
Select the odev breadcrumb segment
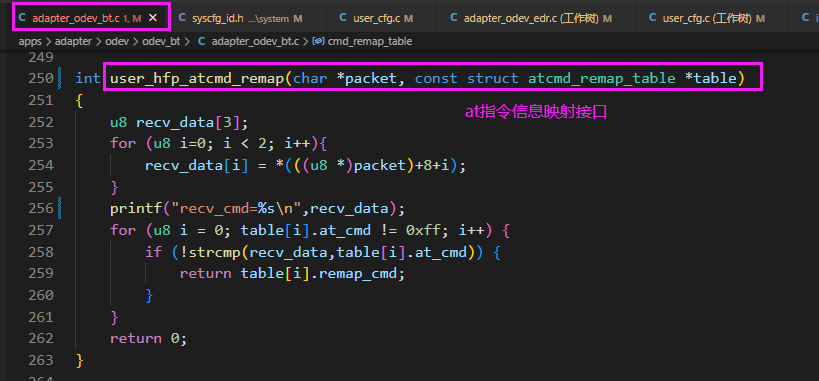pos(116,41)
